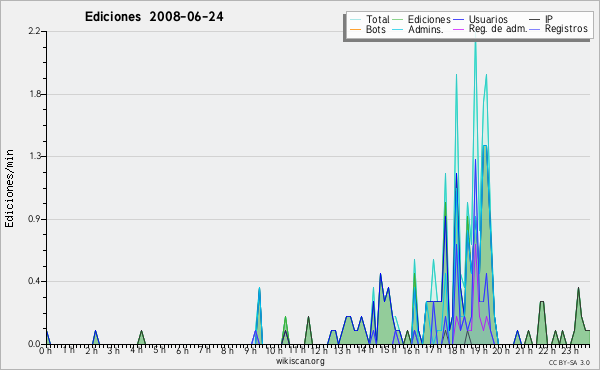
Task: Click the orange Bots legend swatch
Action: 355,29
